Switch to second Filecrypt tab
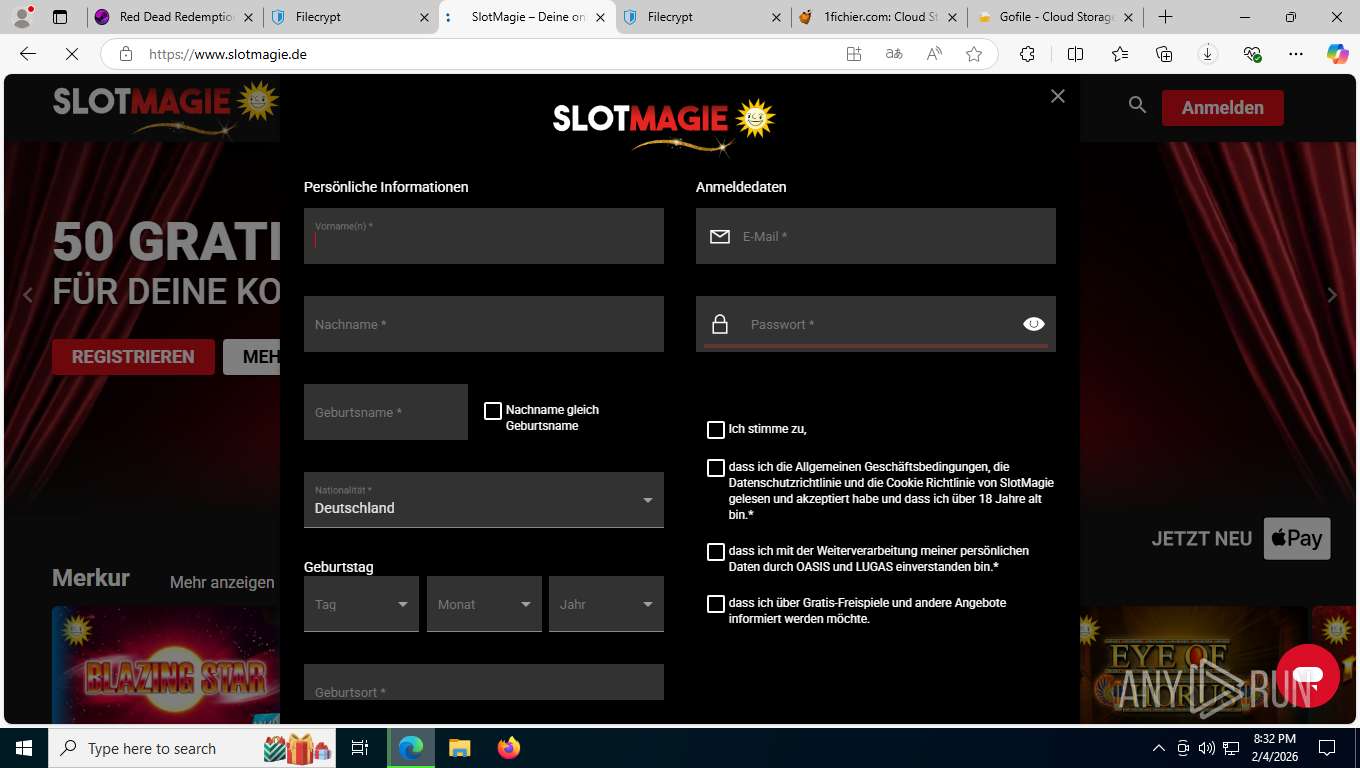 [700, 17]
